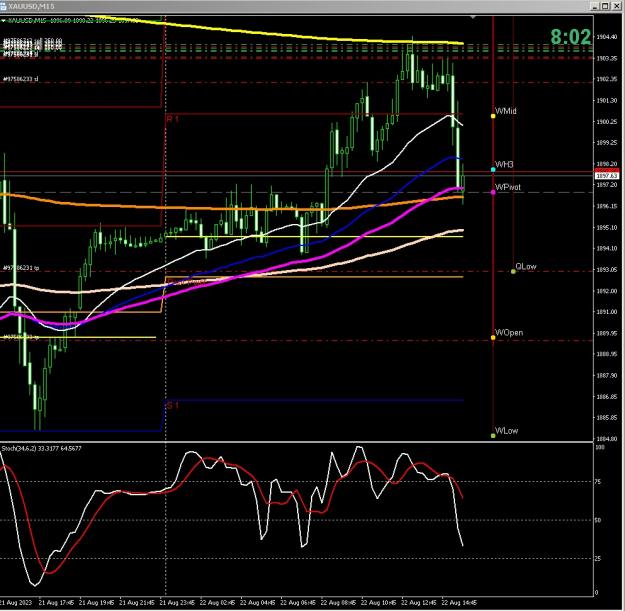Click the 22 Aug 12:45 time label
The image size is (625, 611).
click(419, 603)
